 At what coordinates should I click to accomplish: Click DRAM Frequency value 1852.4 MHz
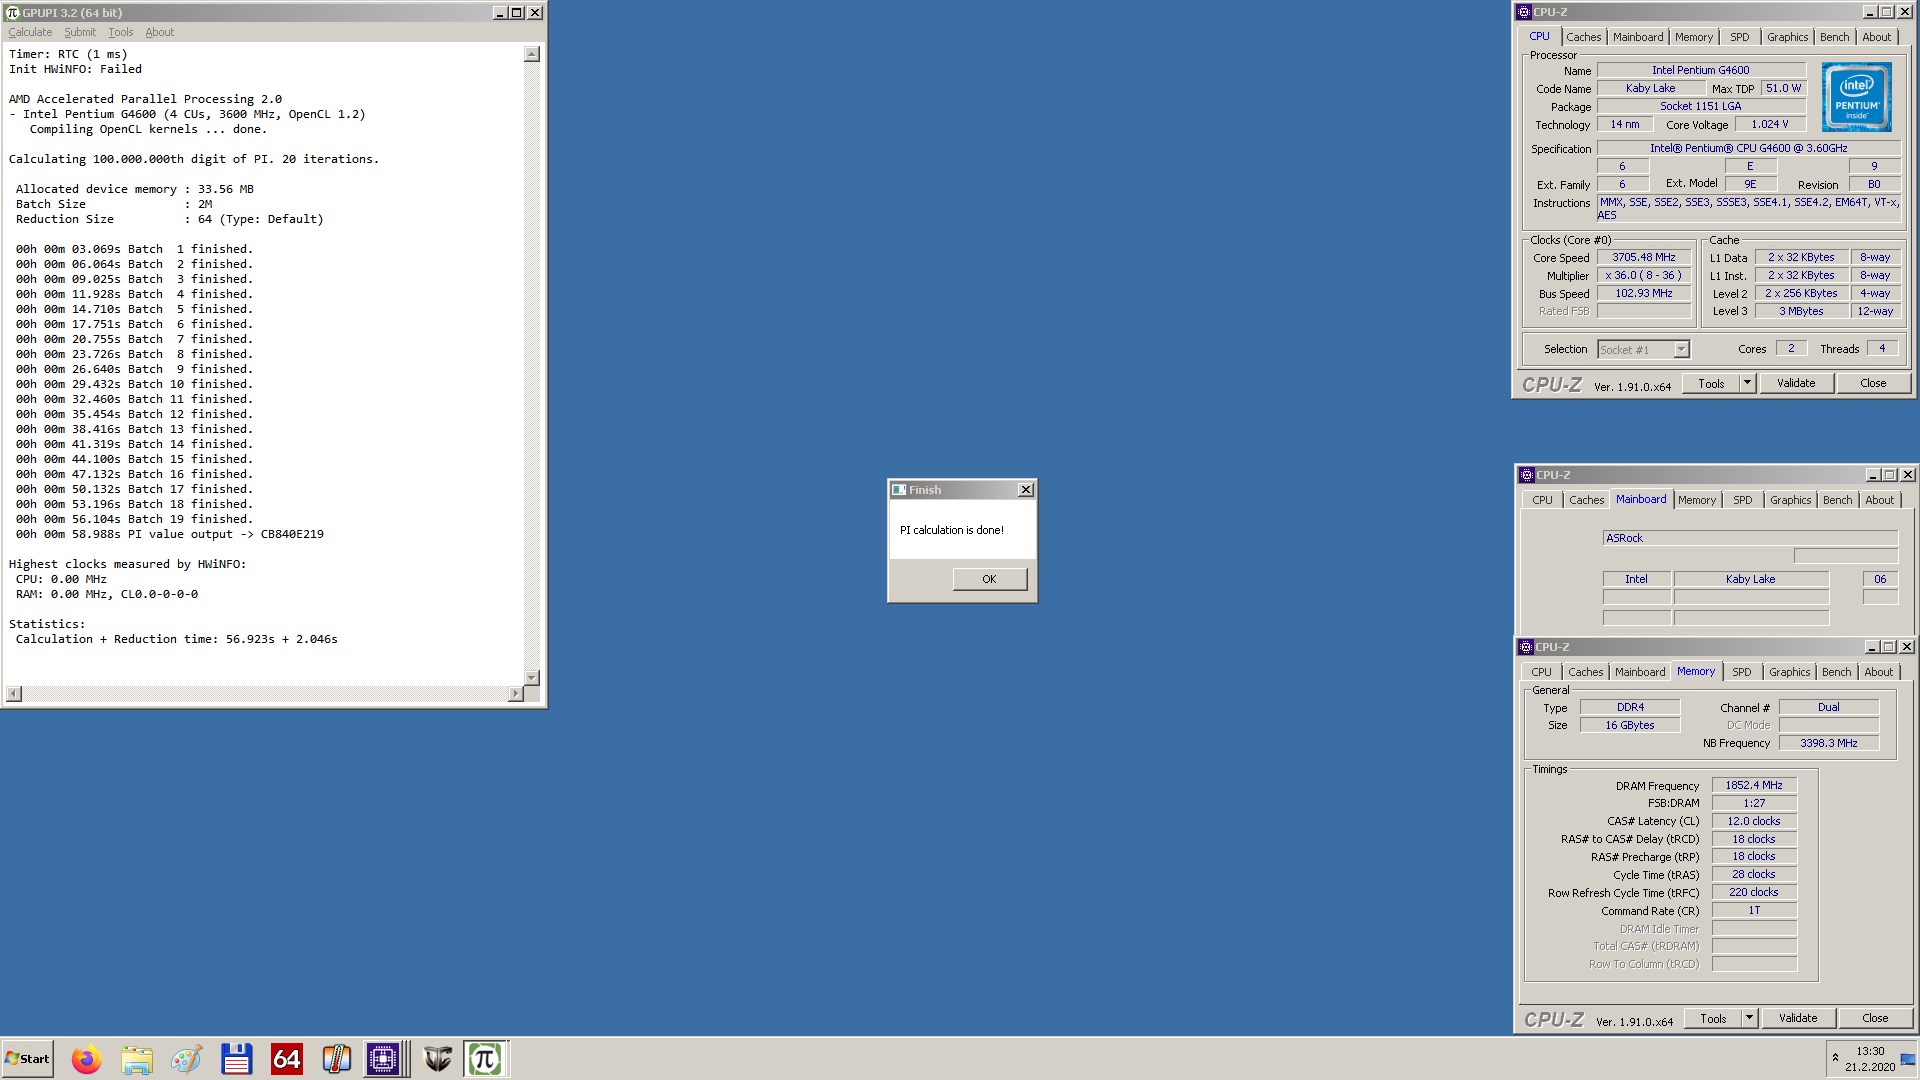pyautogui.click(x=1754, y=785)
